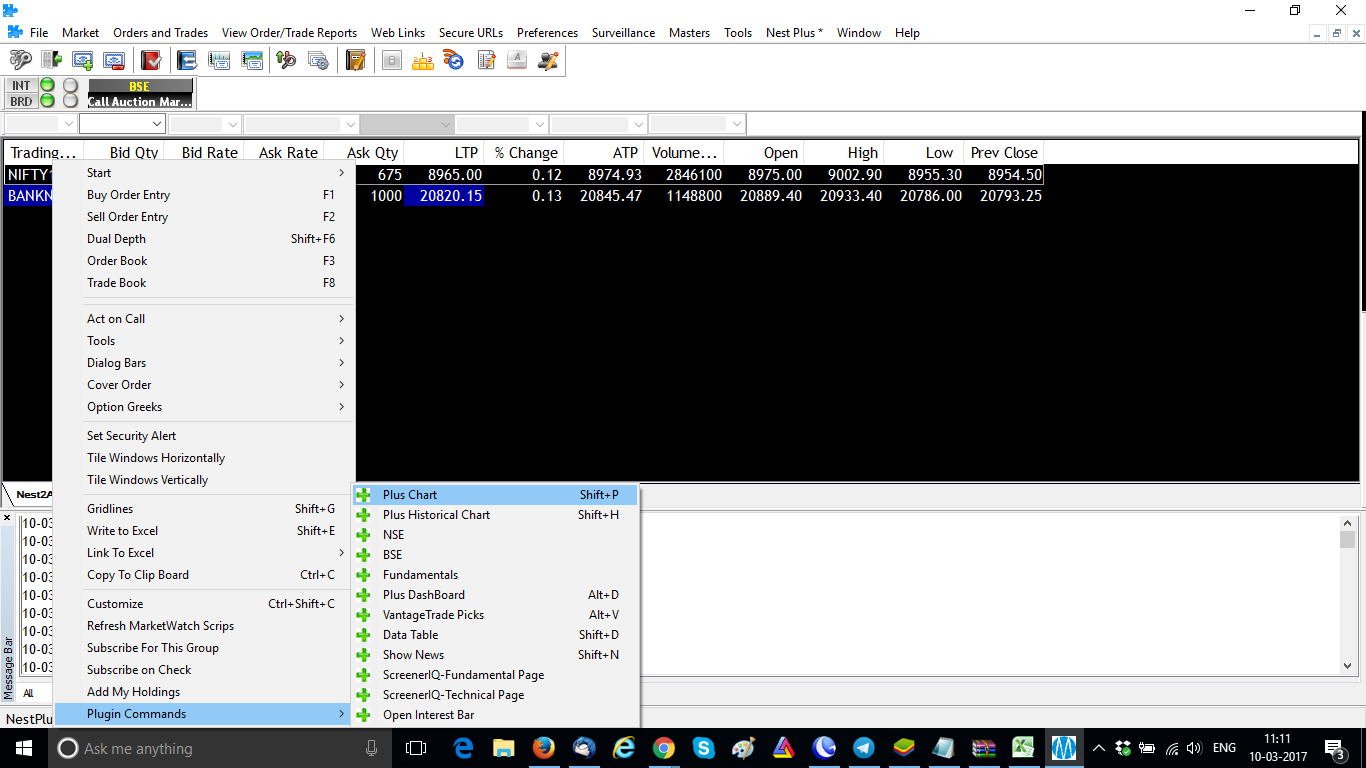The height and width of the screenshot is (768, 1366).
Task: Click the BSE Call Auction Market banner
Action: 140,94
